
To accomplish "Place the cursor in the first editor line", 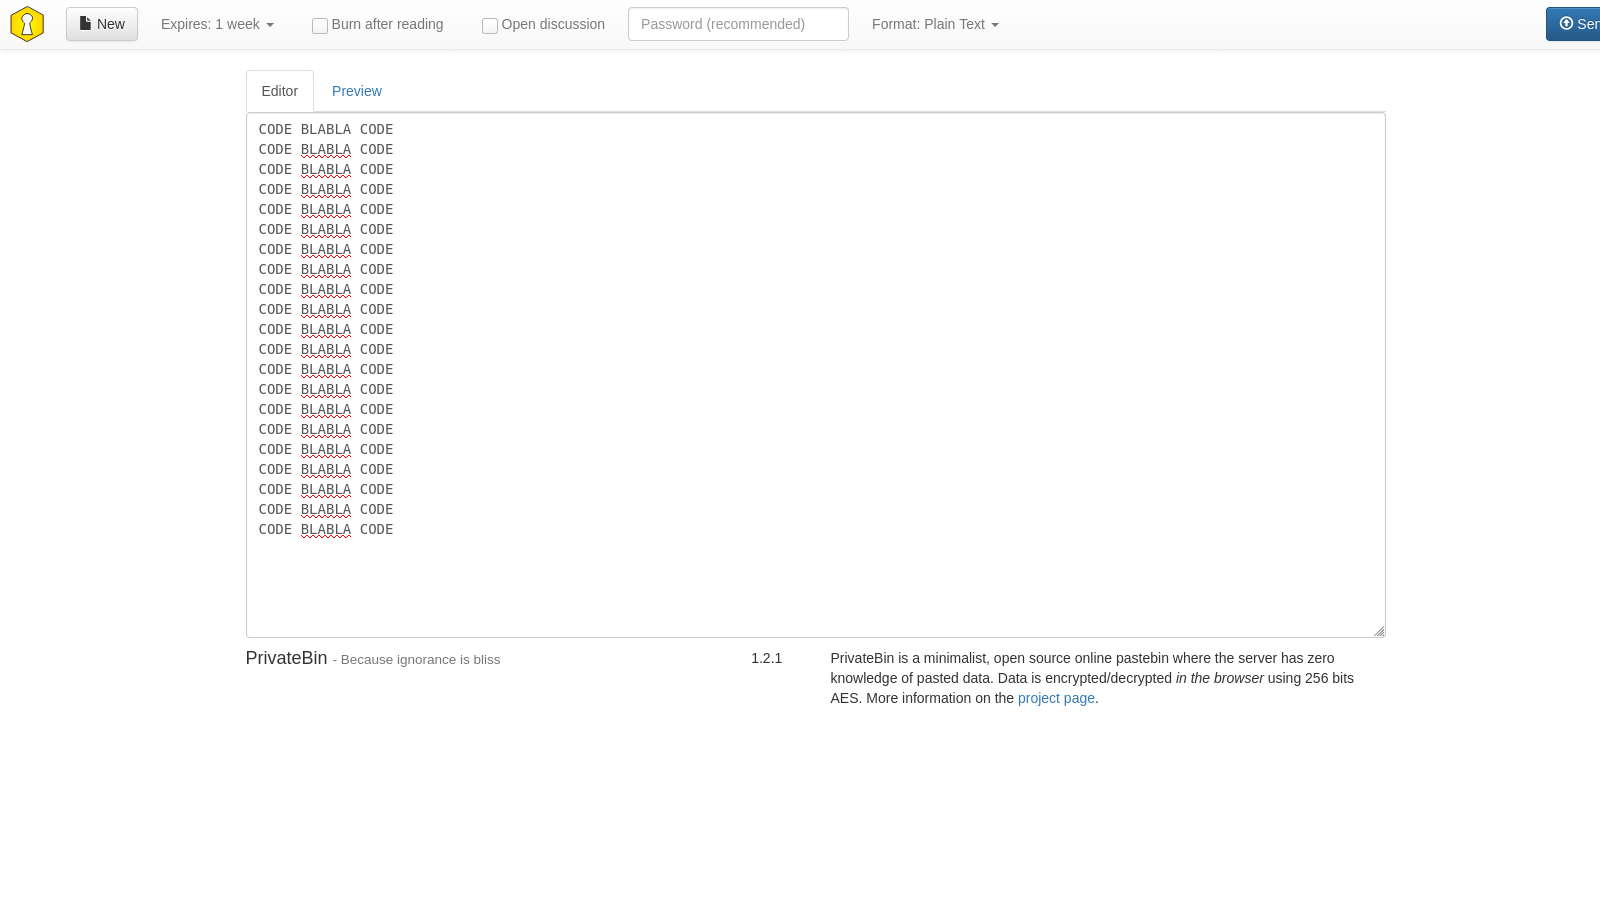I will (326, 129).
